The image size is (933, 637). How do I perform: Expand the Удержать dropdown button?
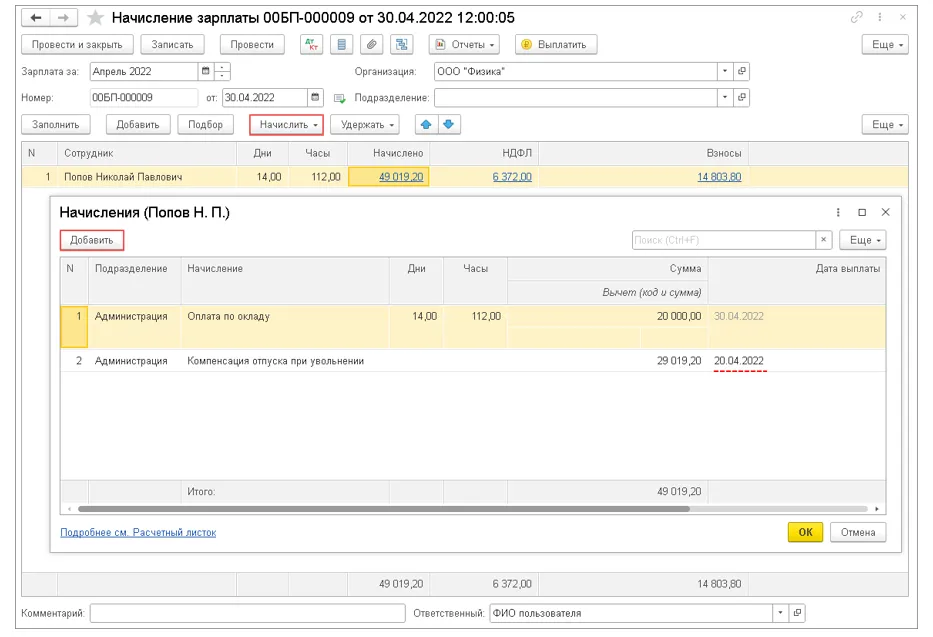pos(364,125)
